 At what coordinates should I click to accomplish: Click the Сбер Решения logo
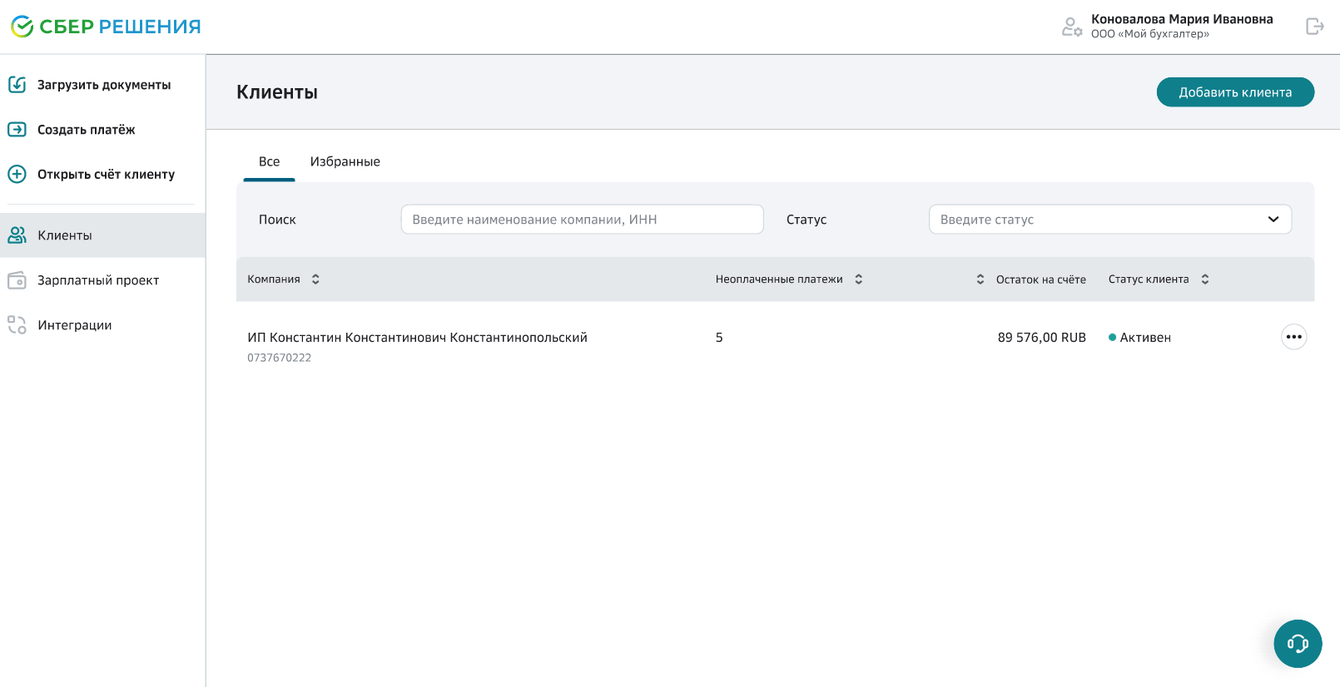(x=106, y=27)
